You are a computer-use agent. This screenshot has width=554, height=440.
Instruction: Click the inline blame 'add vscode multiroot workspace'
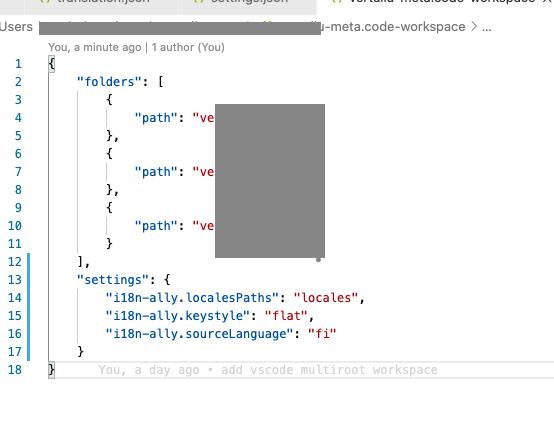(x=329, y=370)
